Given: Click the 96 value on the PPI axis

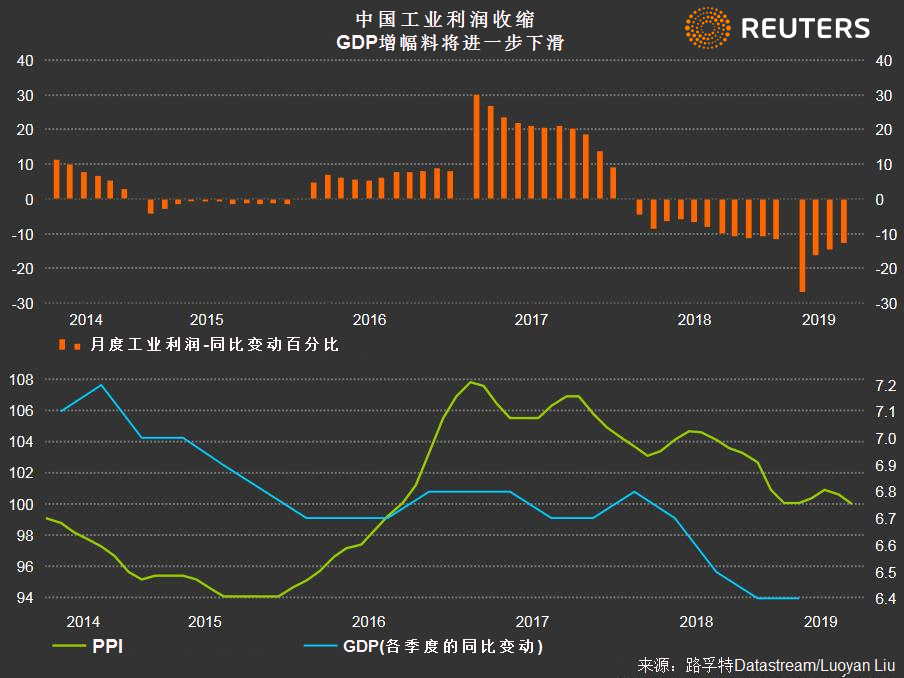Looking at the screenshot, I should (x=25, y=567).
